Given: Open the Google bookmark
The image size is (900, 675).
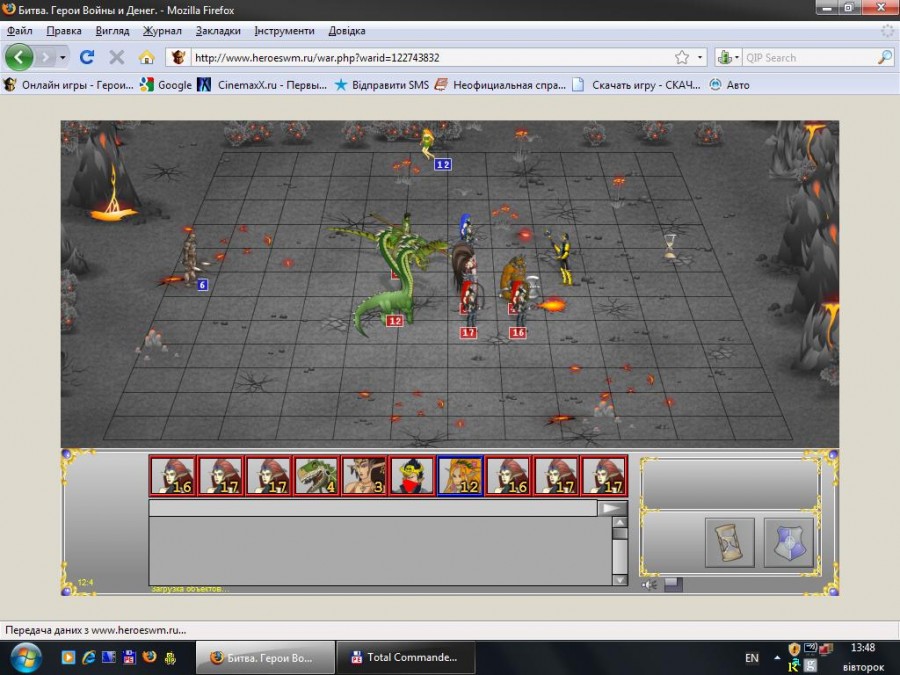Looking at the screenshot, I should pyautogui.click(x=166, y=85).
